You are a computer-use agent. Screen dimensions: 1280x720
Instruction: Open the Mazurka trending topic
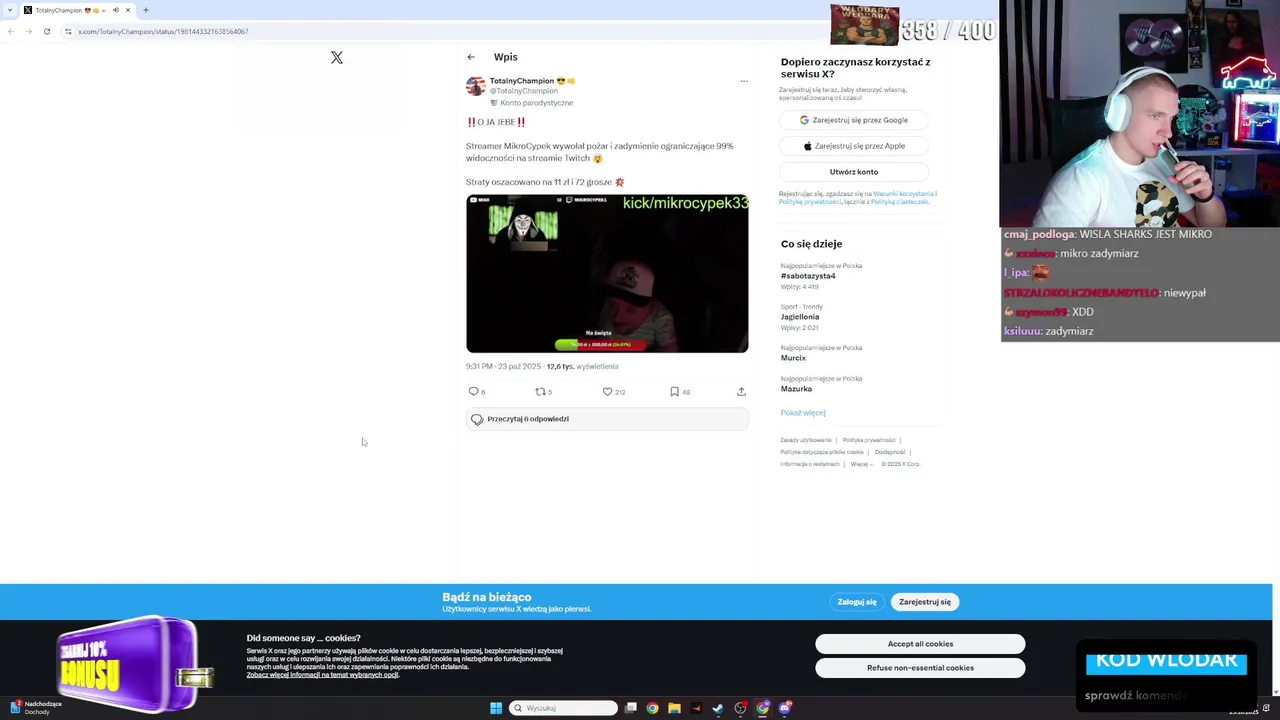(796, 389)
